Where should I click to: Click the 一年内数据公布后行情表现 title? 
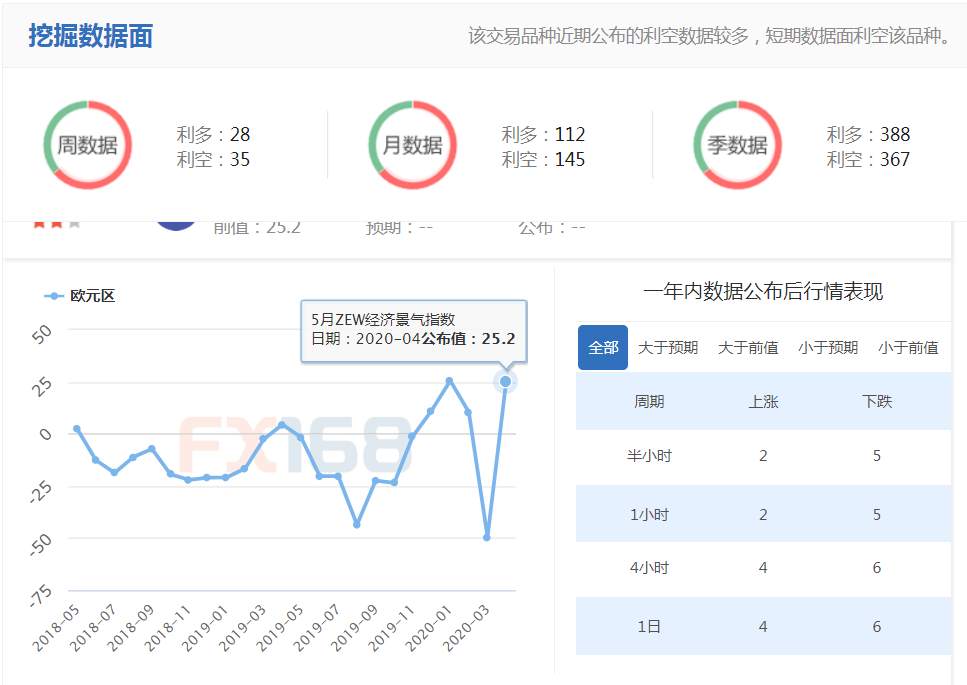[763, 290]
